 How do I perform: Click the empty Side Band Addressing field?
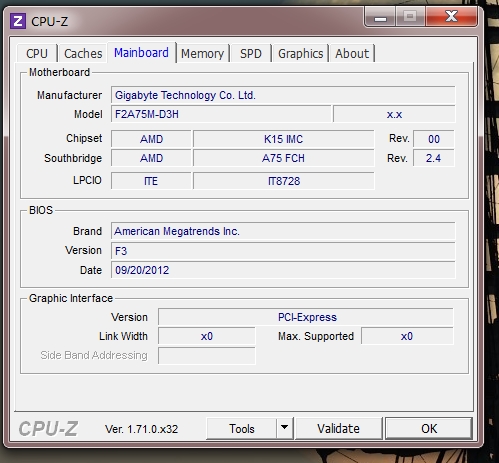pos(207,356)
